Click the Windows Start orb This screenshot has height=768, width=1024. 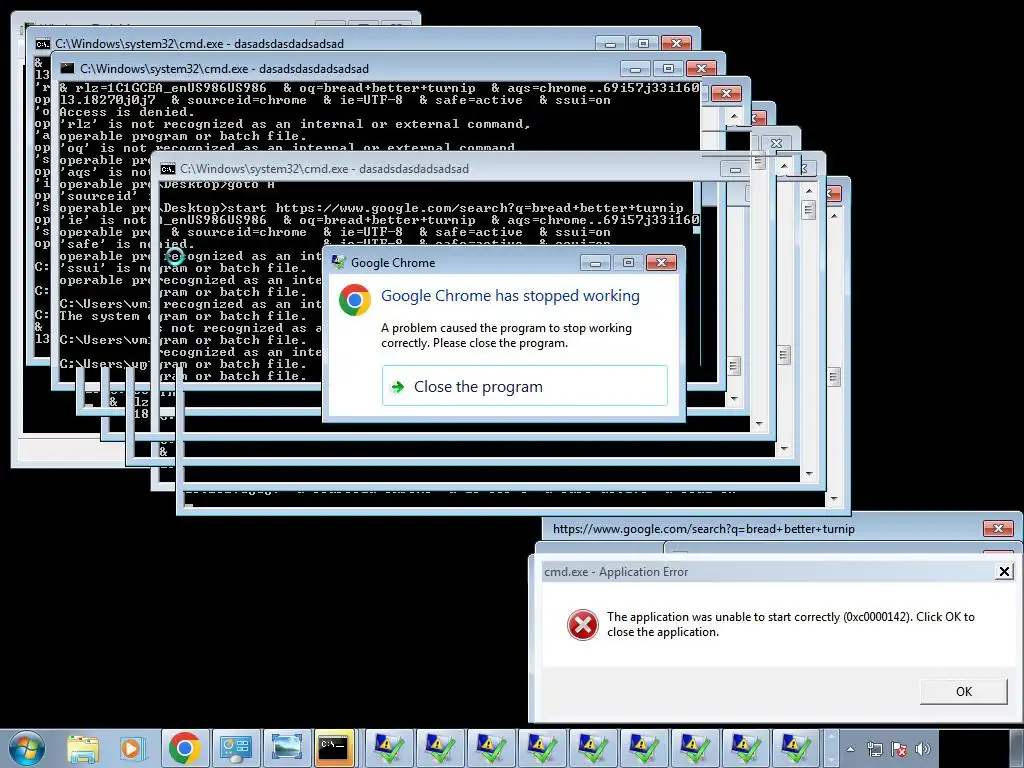coord(27,748)
